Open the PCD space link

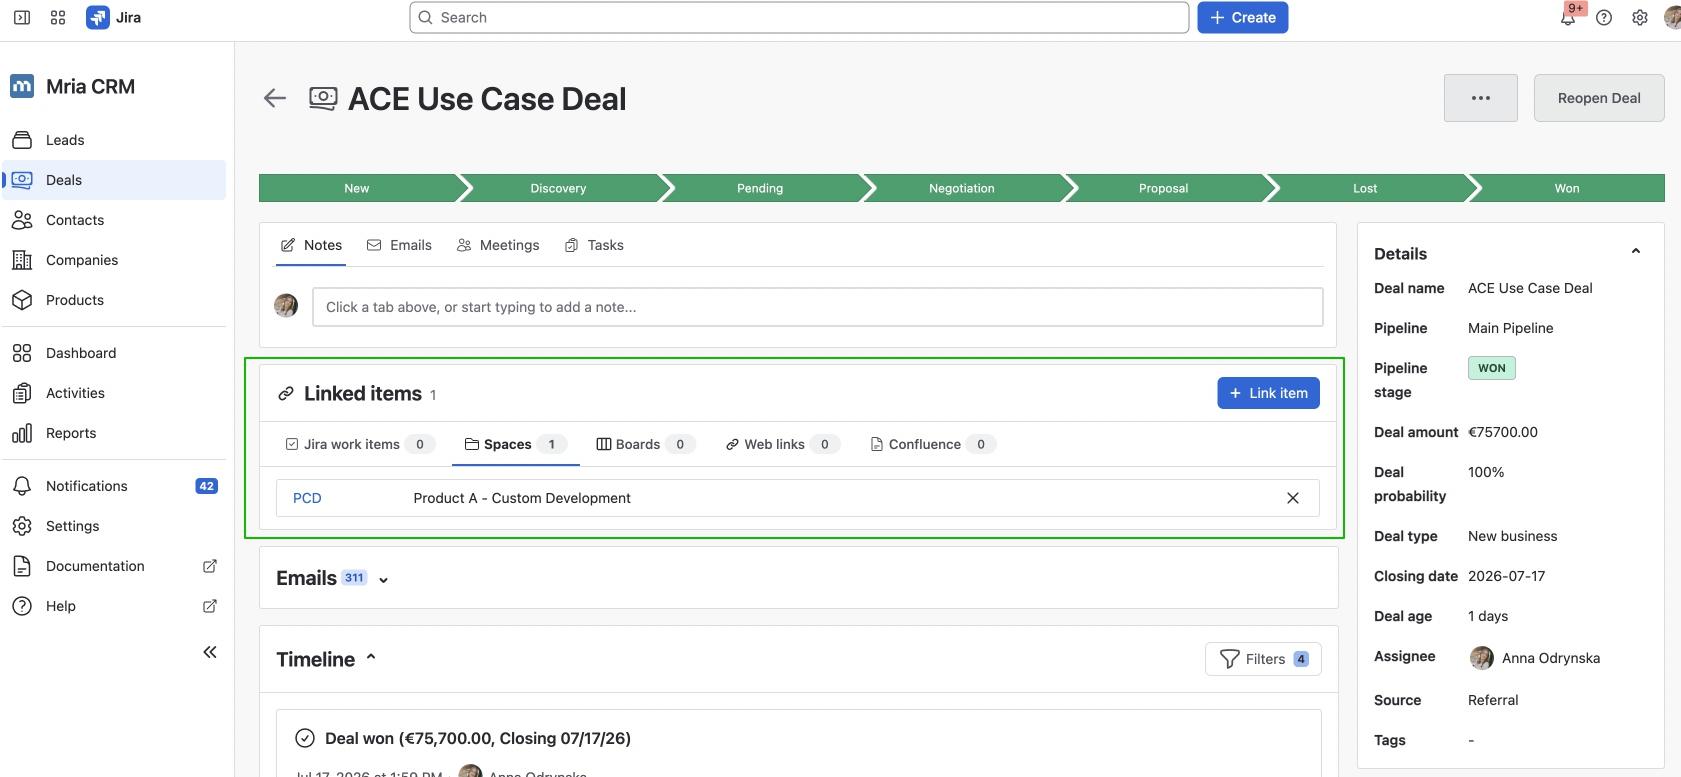[307, 498]
